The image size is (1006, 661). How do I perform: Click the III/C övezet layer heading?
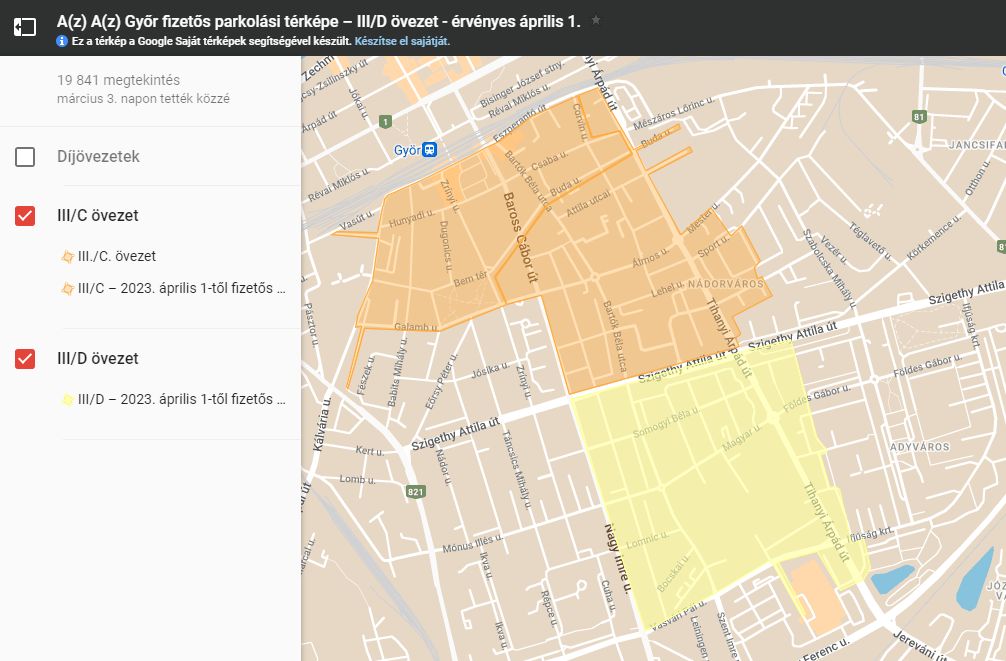coord(98,216)
